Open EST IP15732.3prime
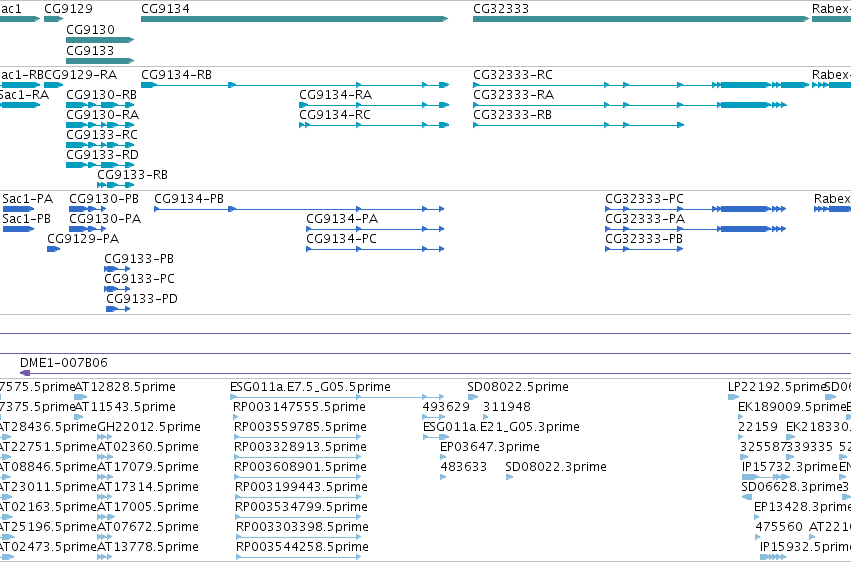851x562 pixels. (x=790, y=468)
